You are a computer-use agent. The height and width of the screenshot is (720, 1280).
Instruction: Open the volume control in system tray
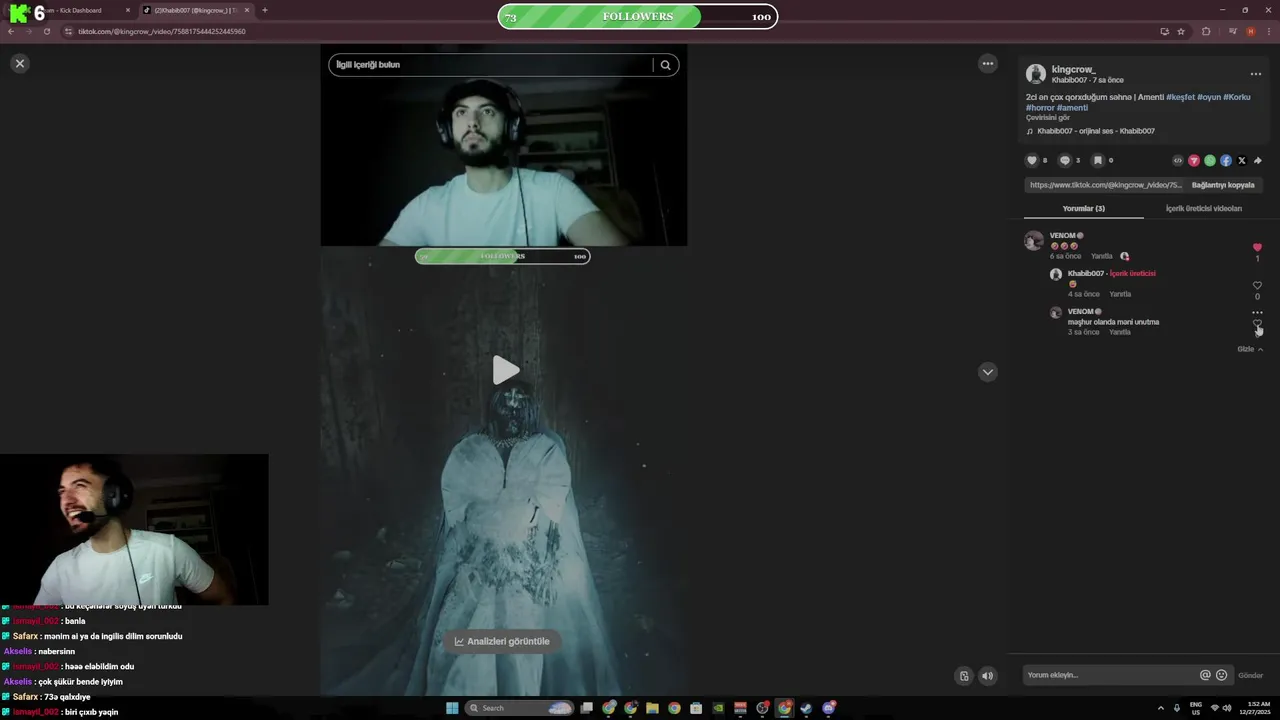[x=1226, y=708]
